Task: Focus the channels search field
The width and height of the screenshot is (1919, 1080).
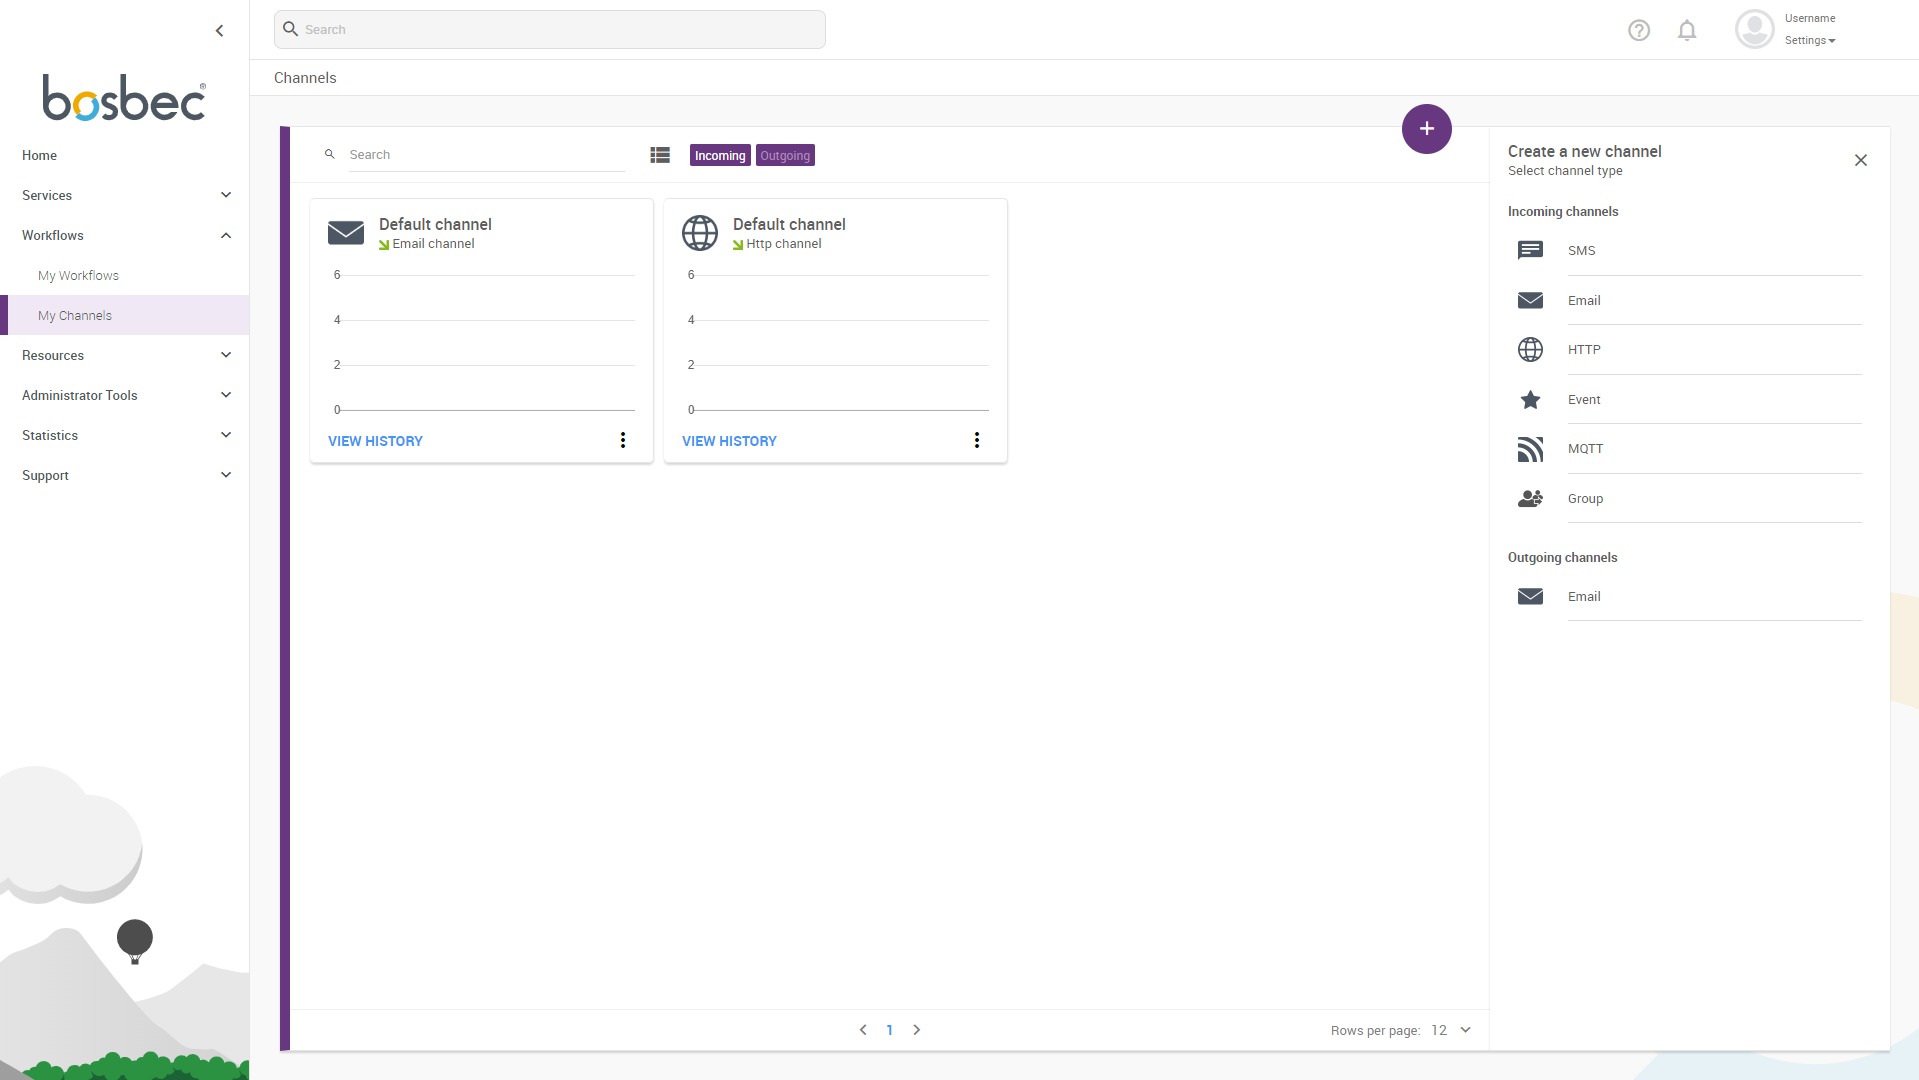Action: pyautogui.click(x=487, y=155)
